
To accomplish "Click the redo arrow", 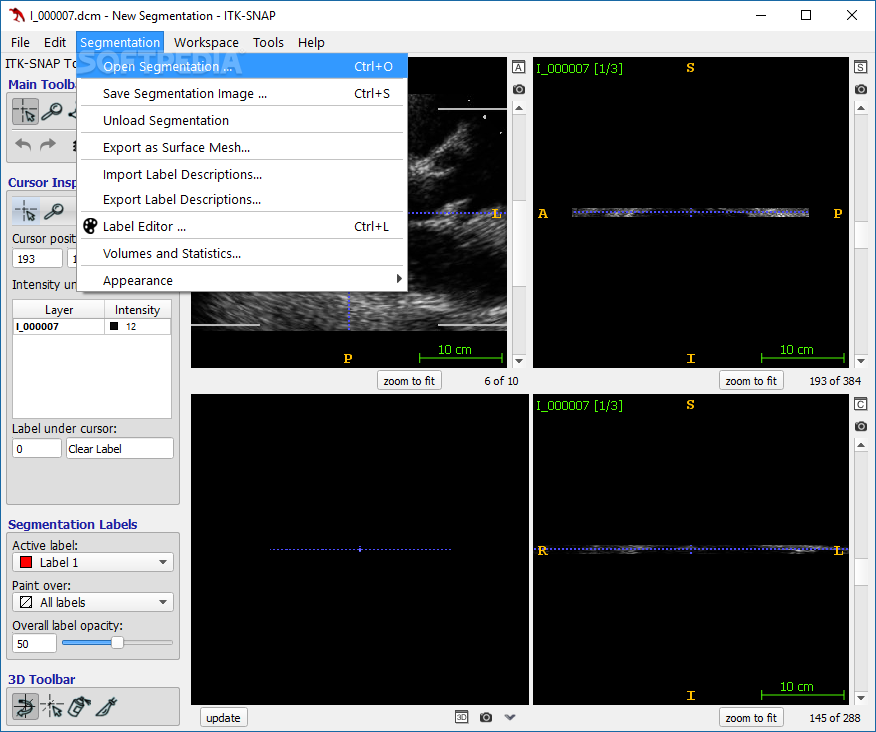I will coord(48,145).
